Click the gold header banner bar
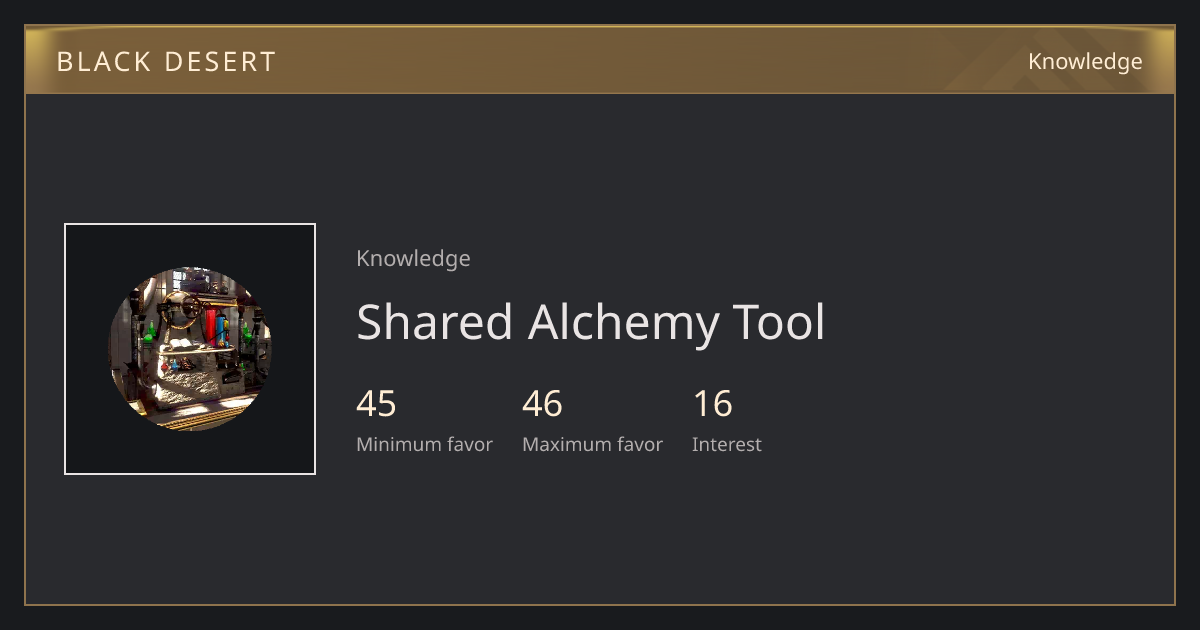This screenshot has width=1200, height=630. 600,60
